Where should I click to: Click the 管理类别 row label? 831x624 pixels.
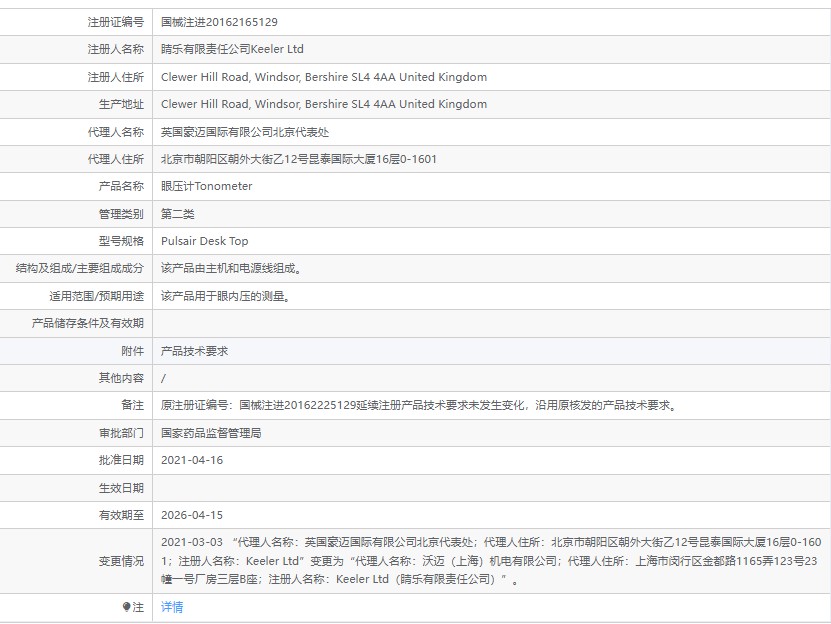coord(121,214)
